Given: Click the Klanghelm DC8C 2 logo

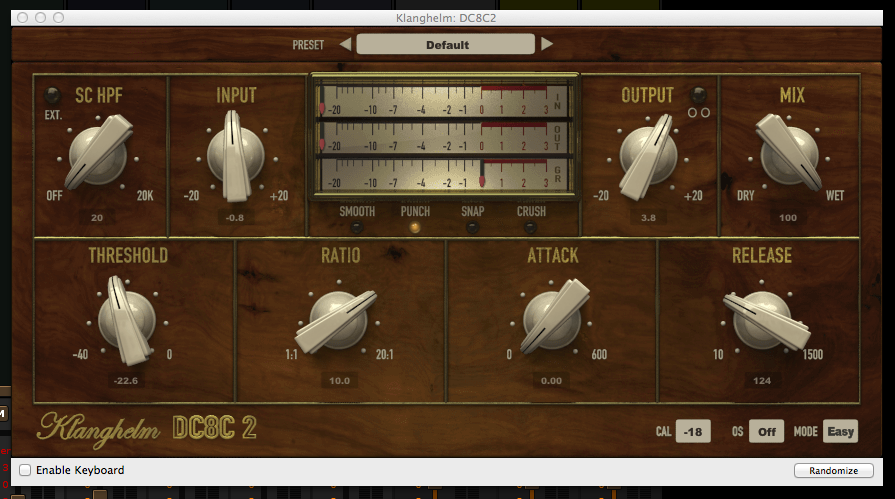Looking at the screenshot, I should click(x=147, y=427).
